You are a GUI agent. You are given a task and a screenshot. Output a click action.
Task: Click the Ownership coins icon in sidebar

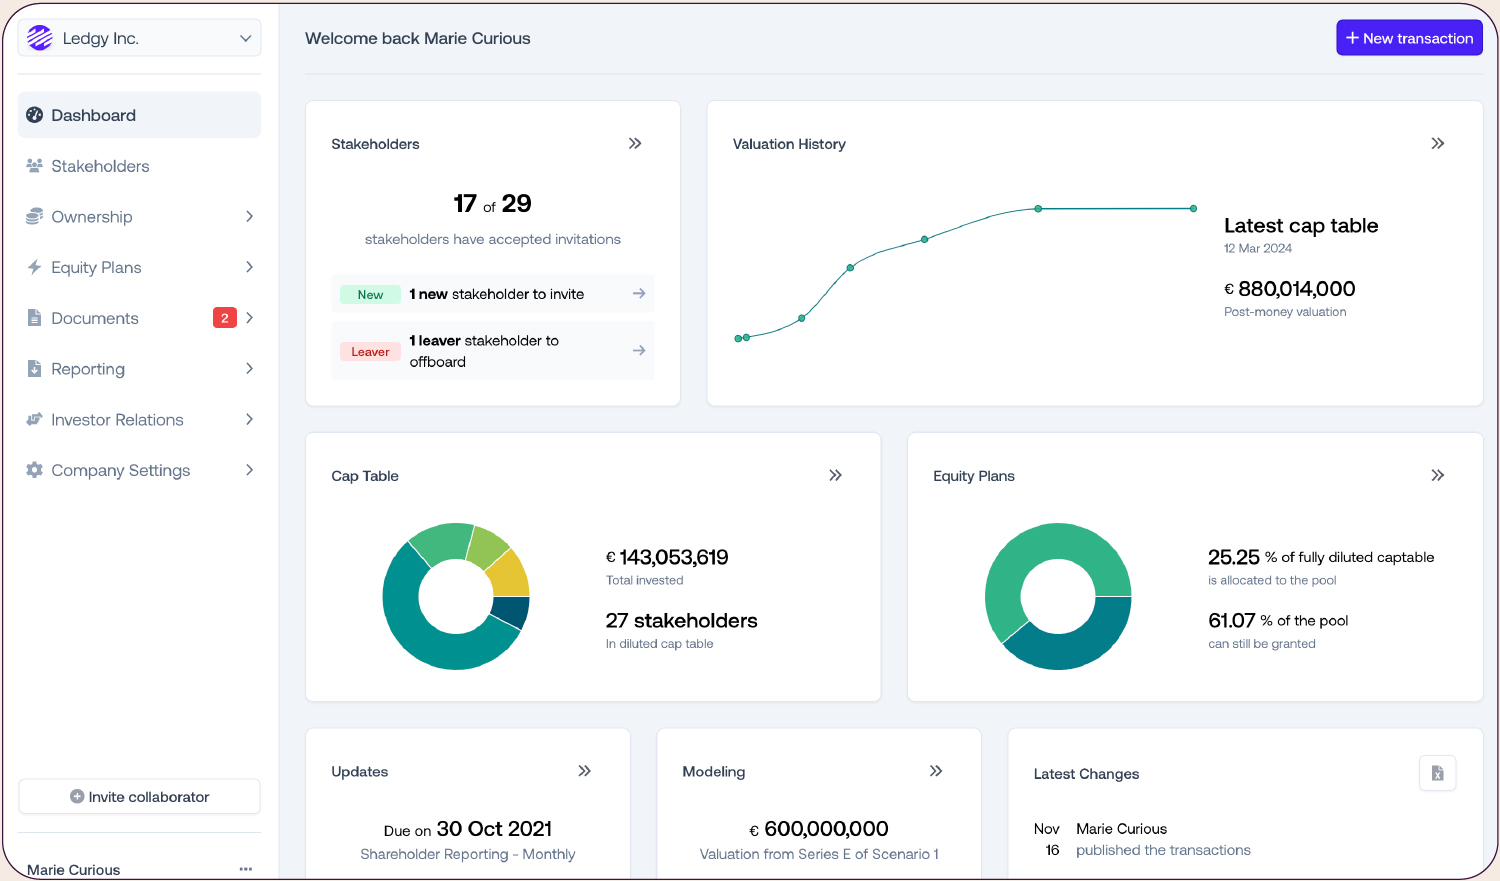35,217
